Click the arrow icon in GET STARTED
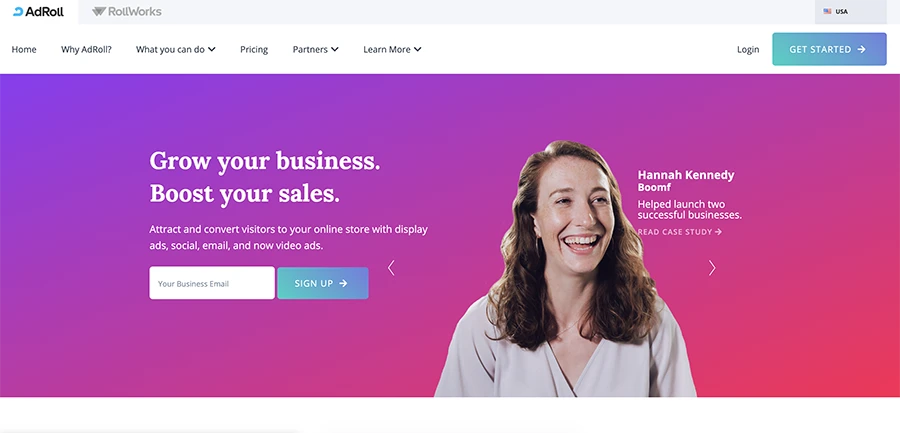 861,49
